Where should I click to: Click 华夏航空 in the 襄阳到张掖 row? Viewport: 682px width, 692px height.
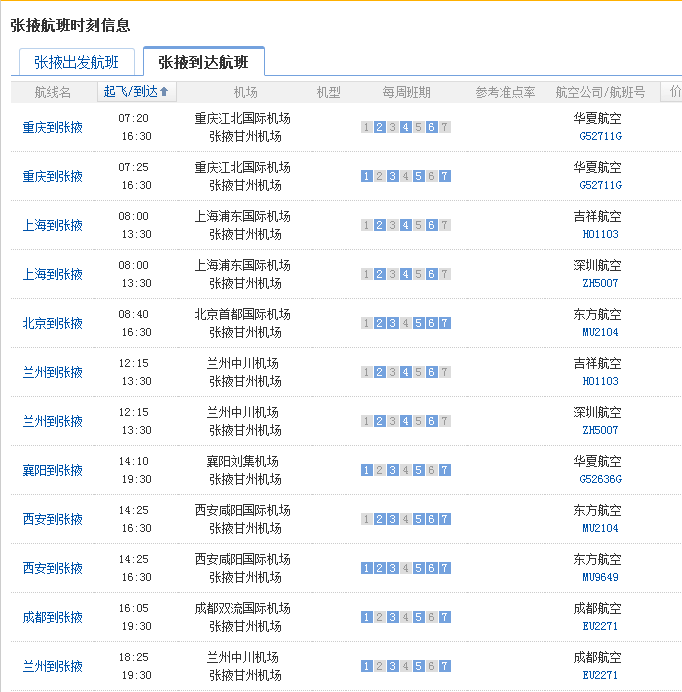pyautogui.click(x=597, y=462)
